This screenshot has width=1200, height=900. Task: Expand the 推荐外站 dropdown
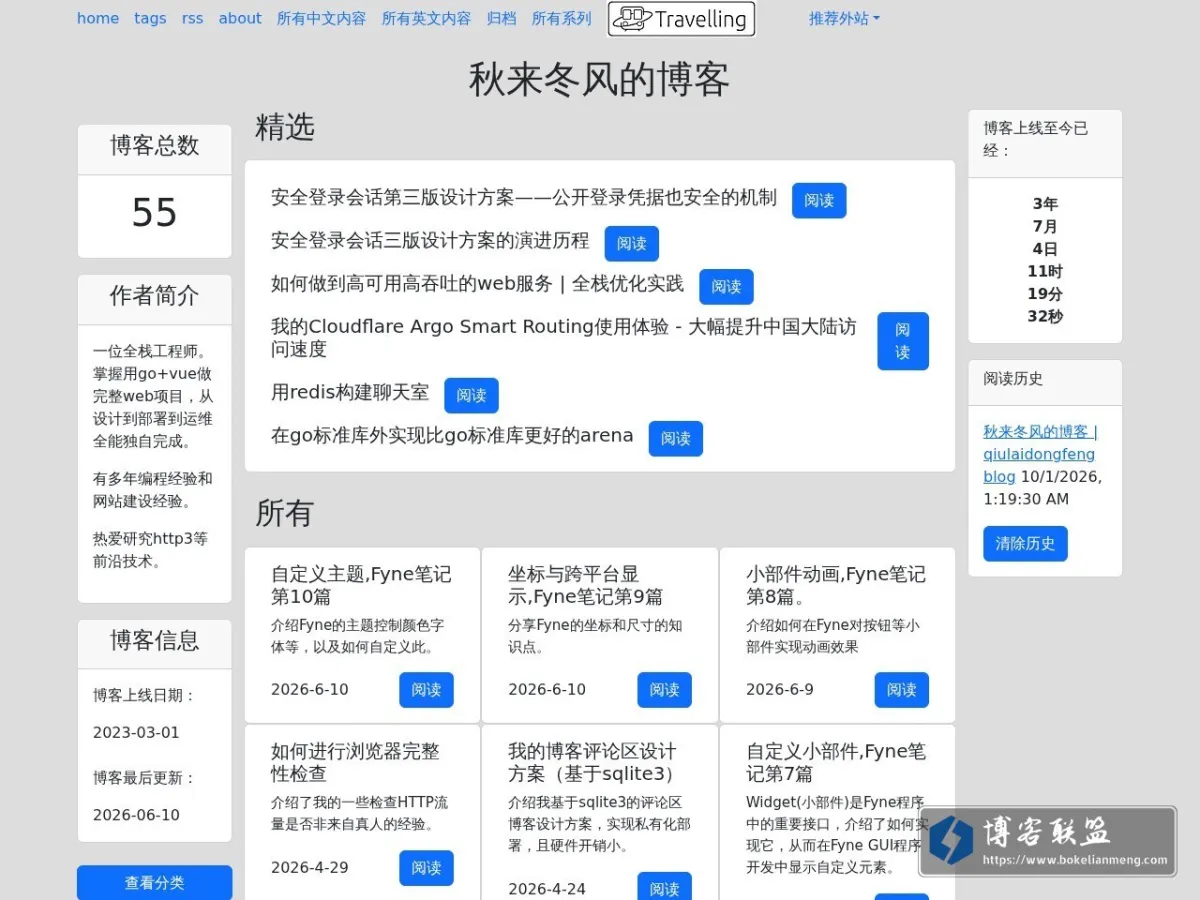pos(844,18)
